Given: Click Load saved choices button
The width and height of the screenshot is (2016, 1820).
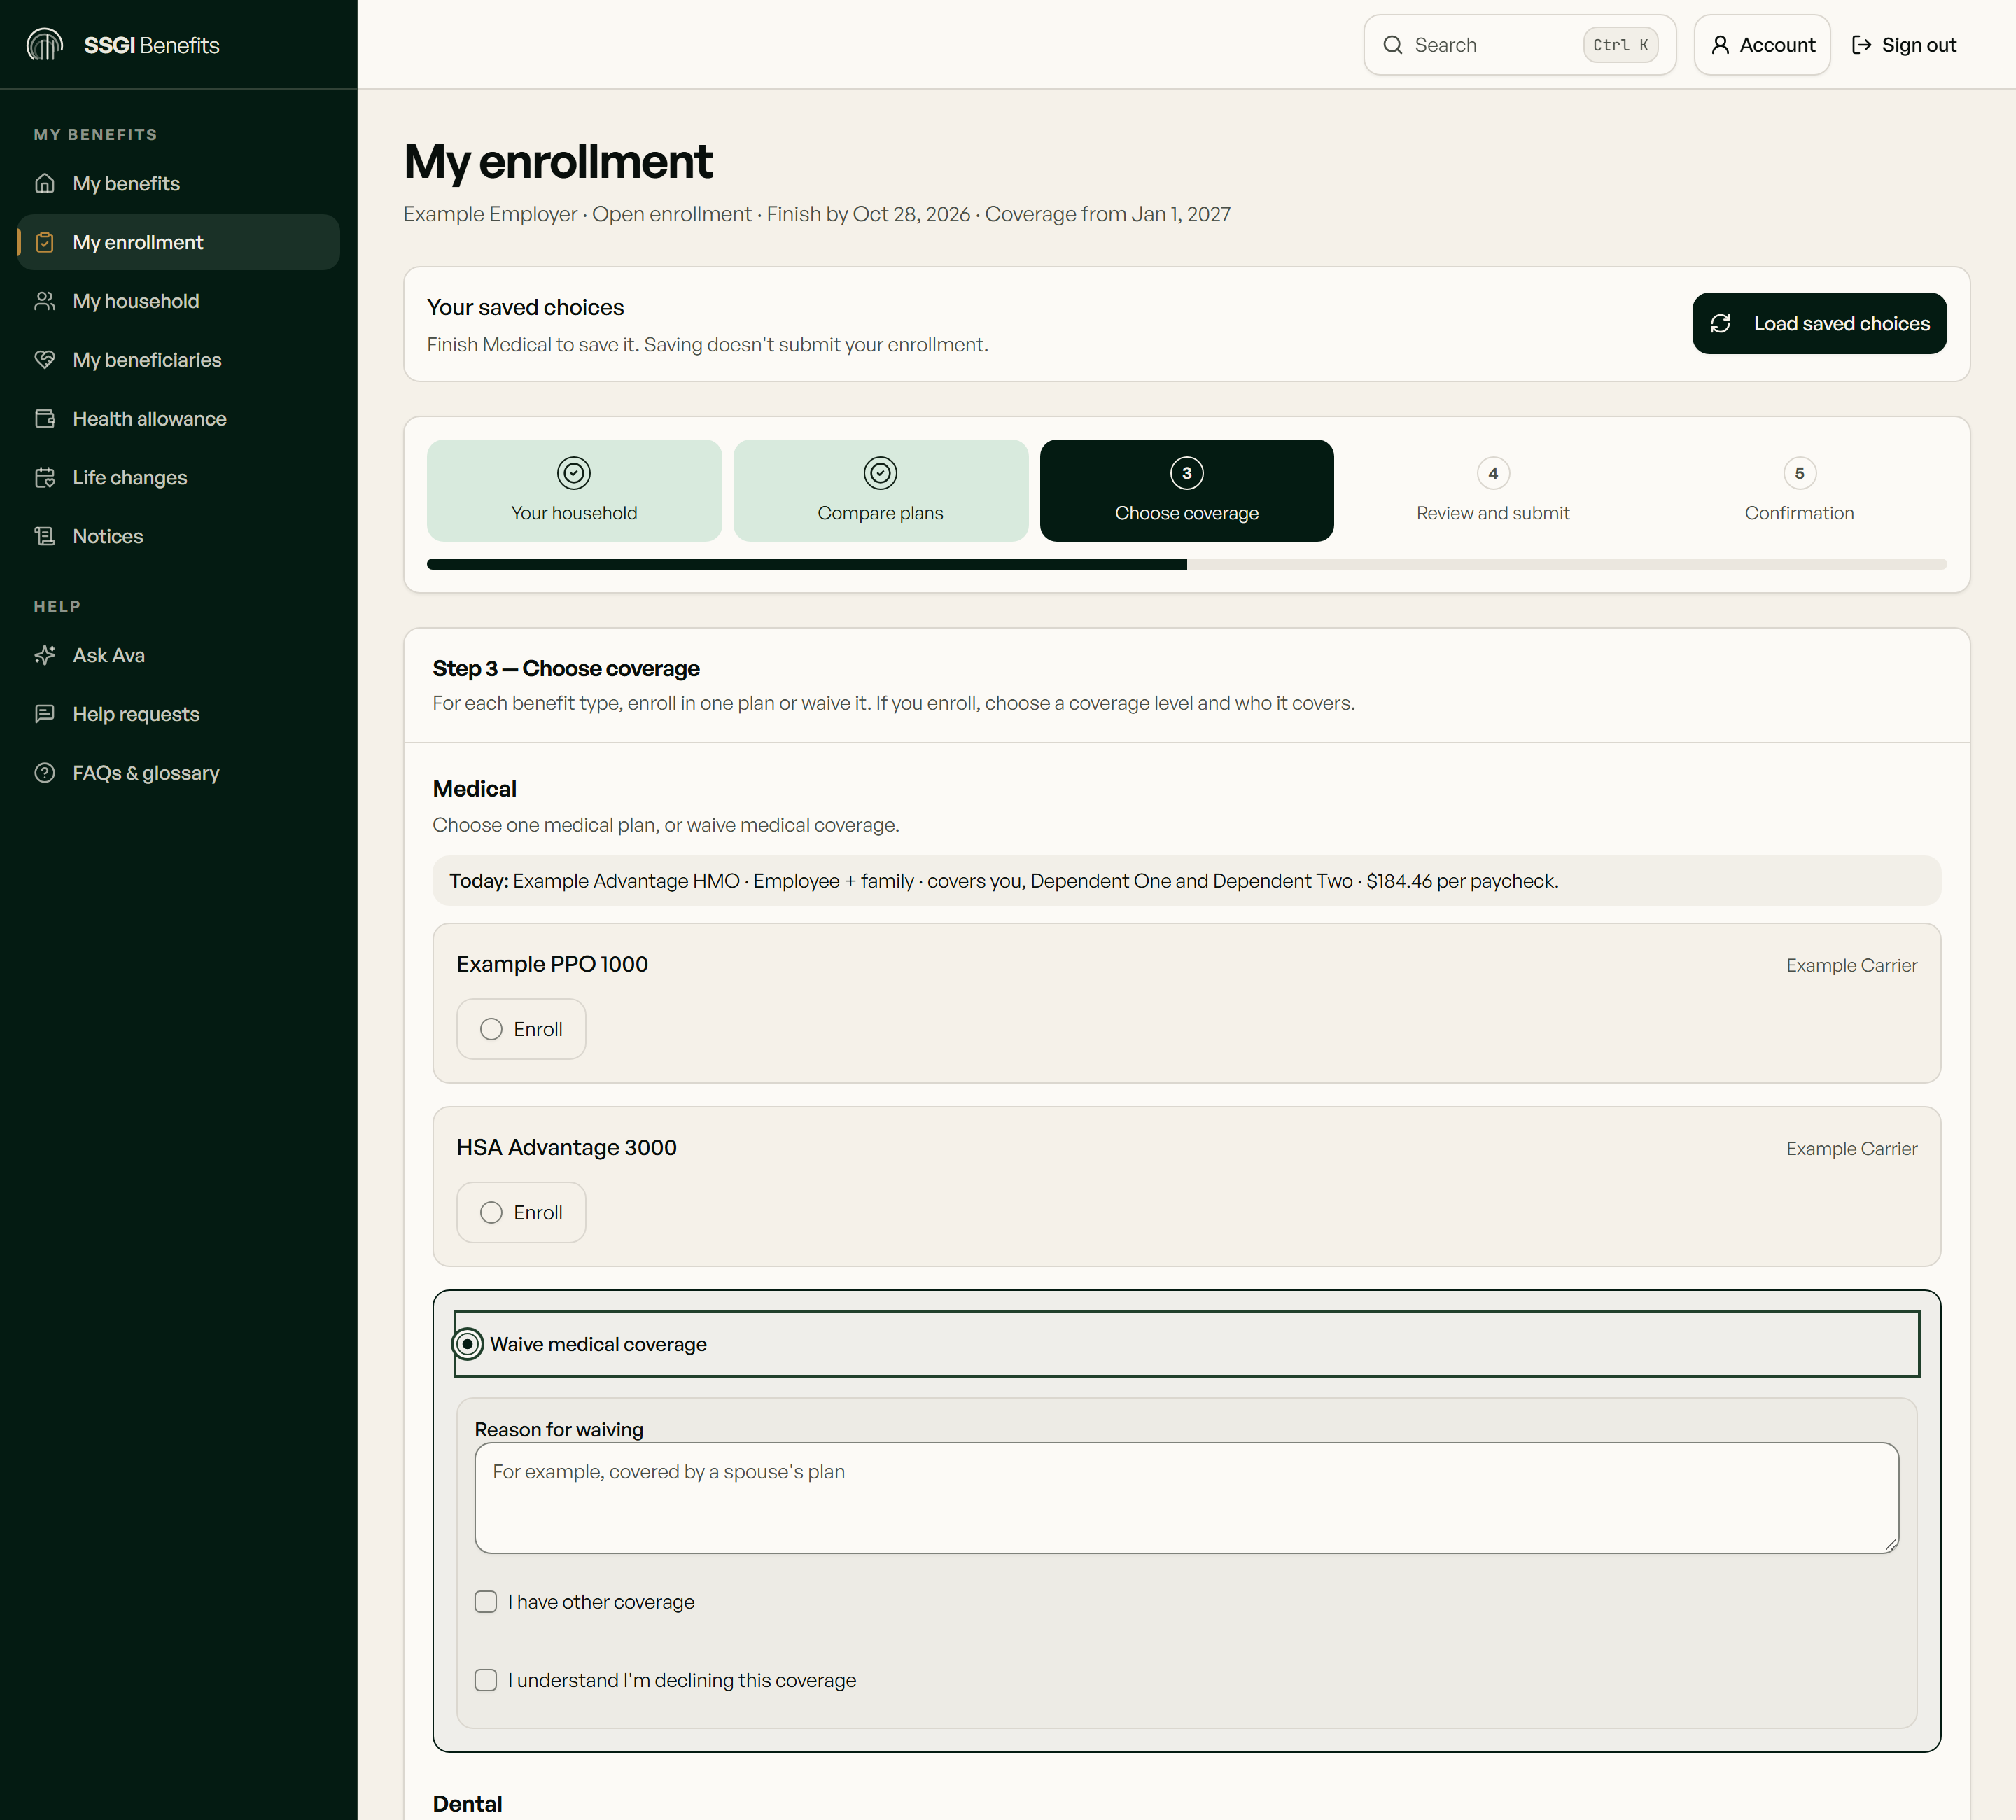Looking at the screenshot, I should 1819,324.
